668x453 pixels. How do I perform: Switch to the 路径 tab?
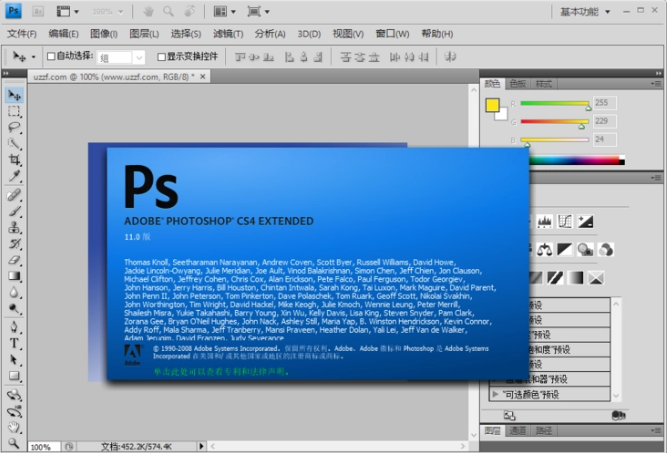[x=544, y=431]
